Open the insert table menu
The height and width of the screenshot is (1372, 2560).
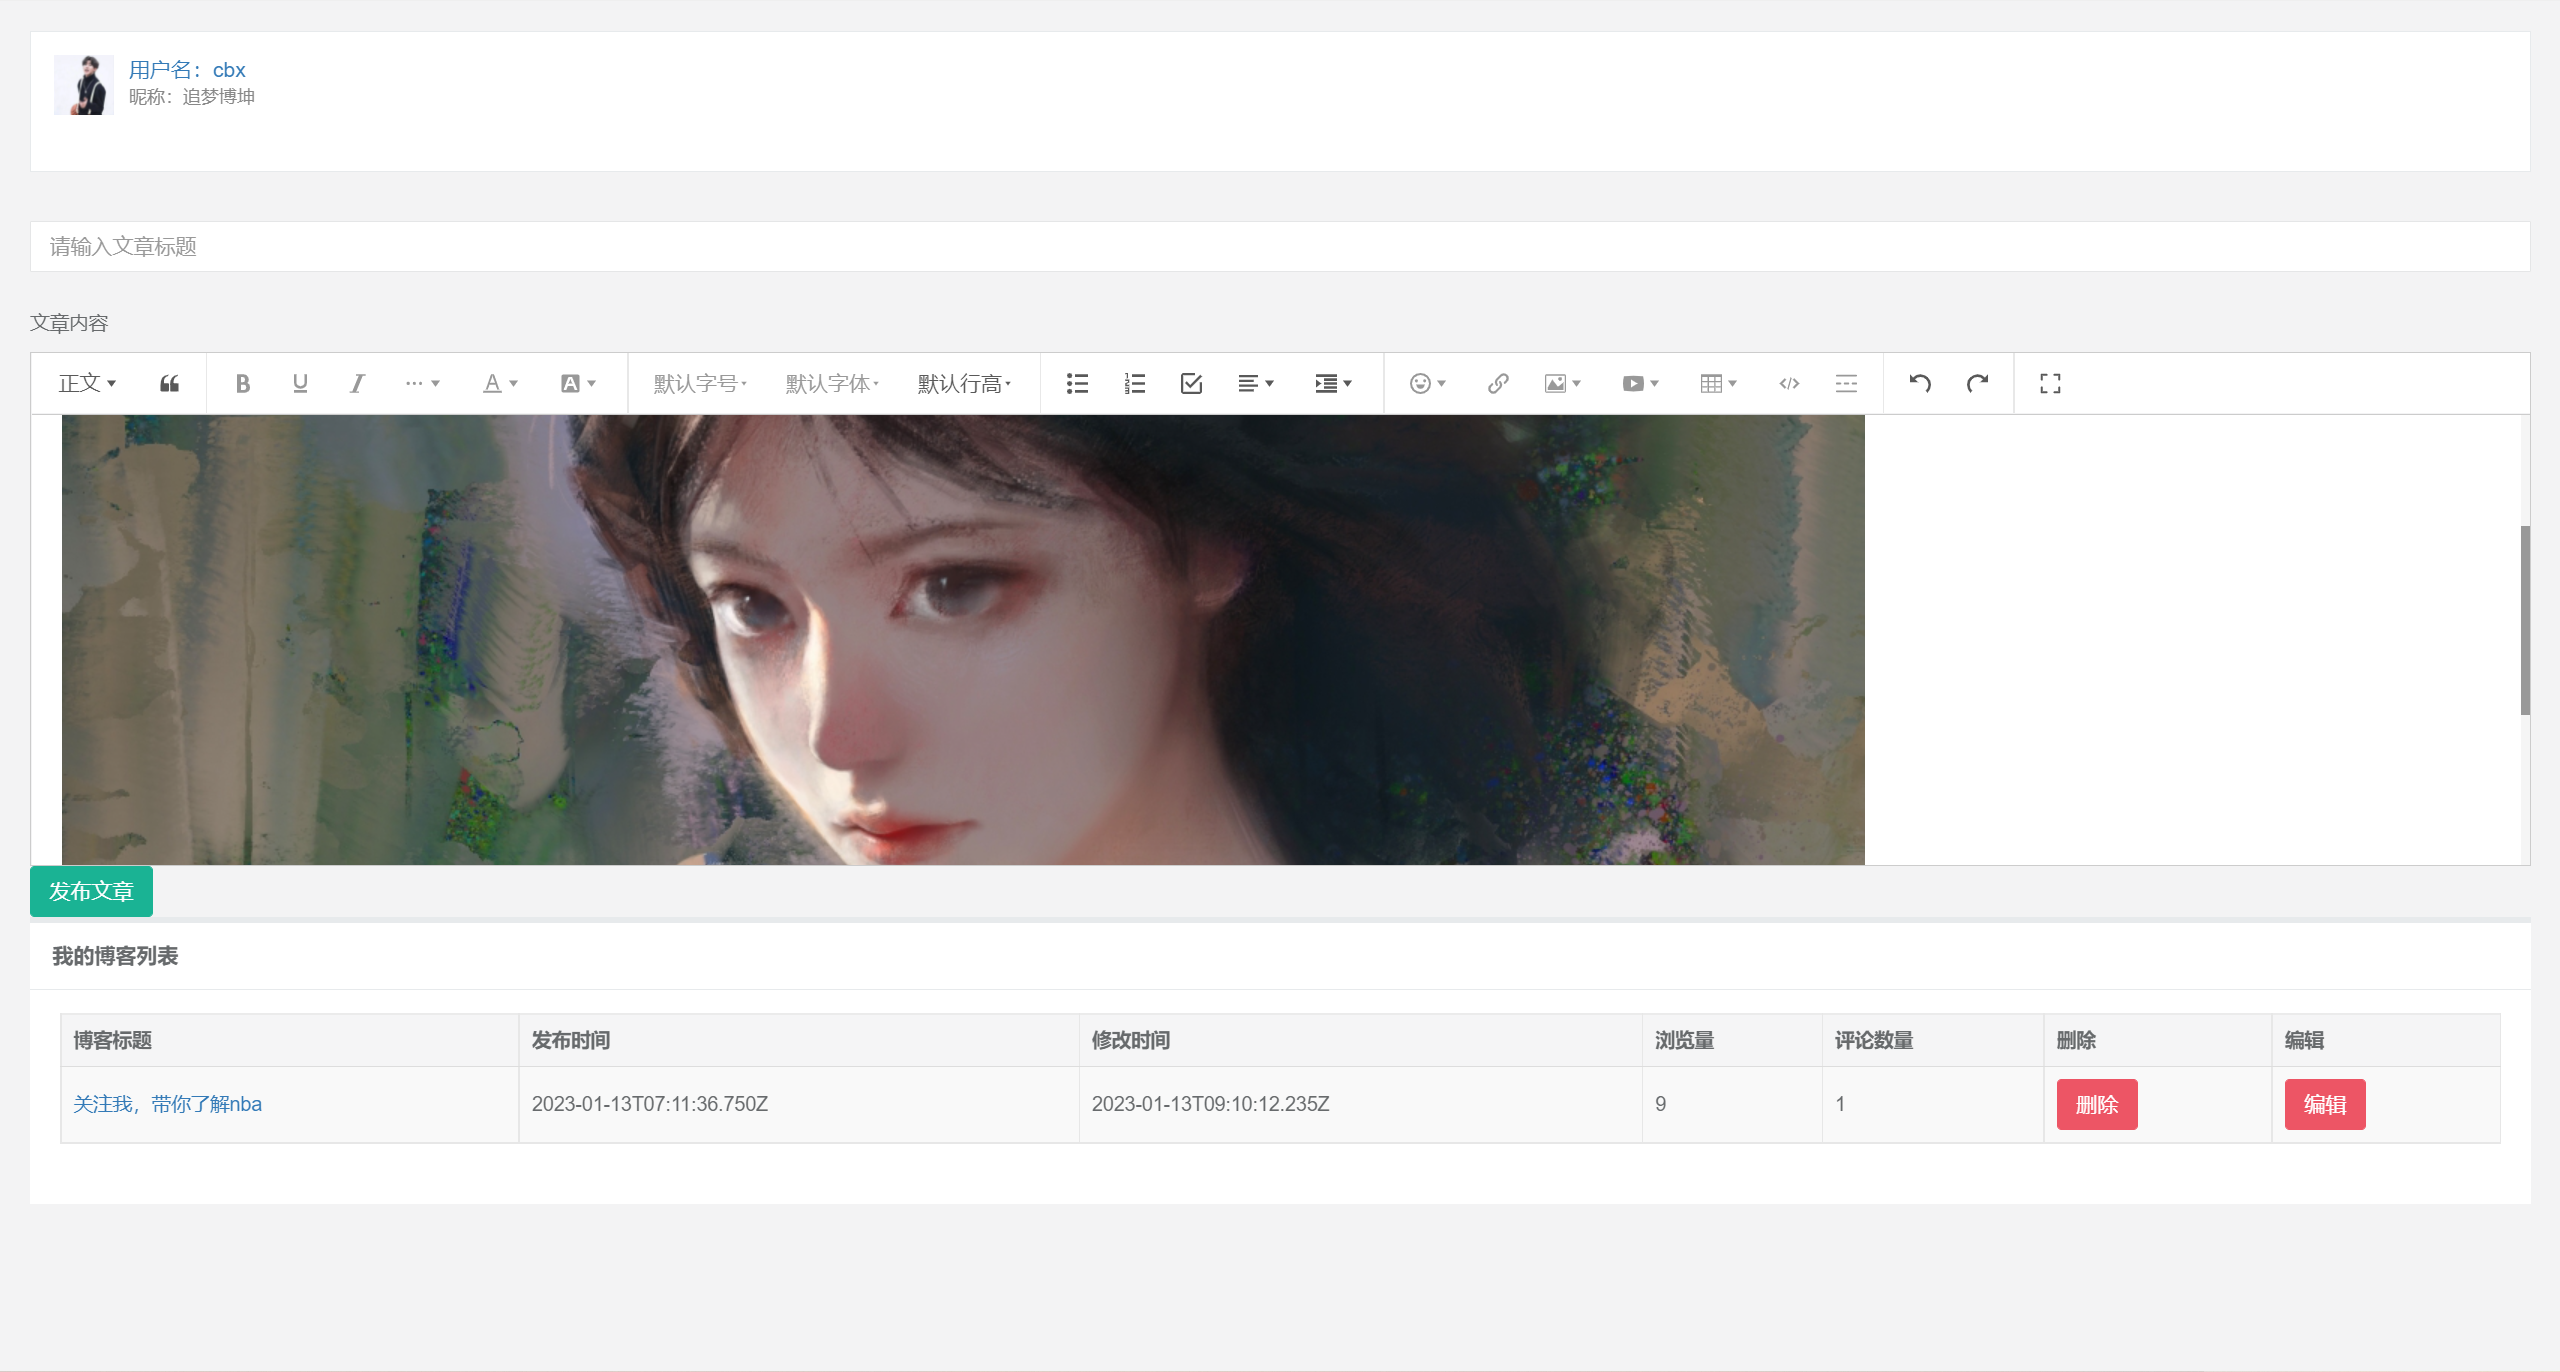[1718, 384]
